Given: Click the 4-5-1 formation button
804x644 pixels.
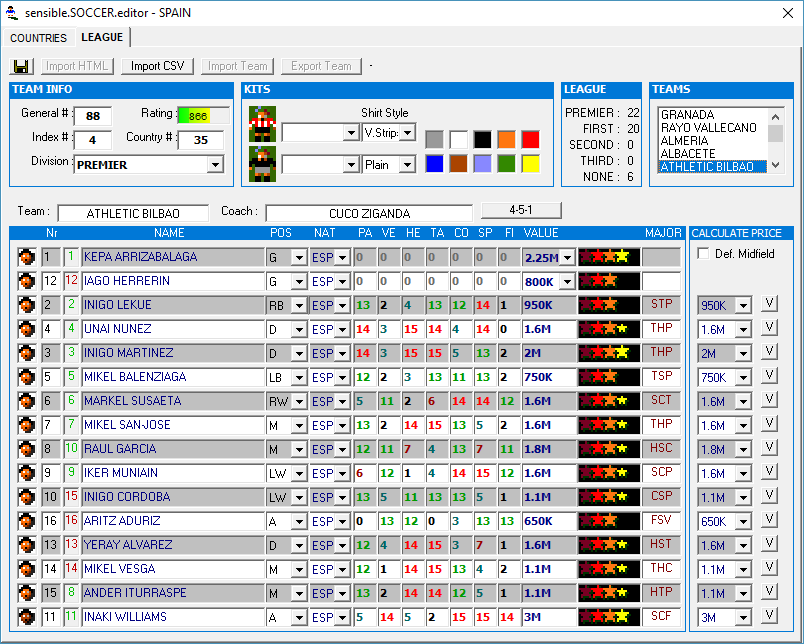Looking at the screenshot, I should click(520, 211).
